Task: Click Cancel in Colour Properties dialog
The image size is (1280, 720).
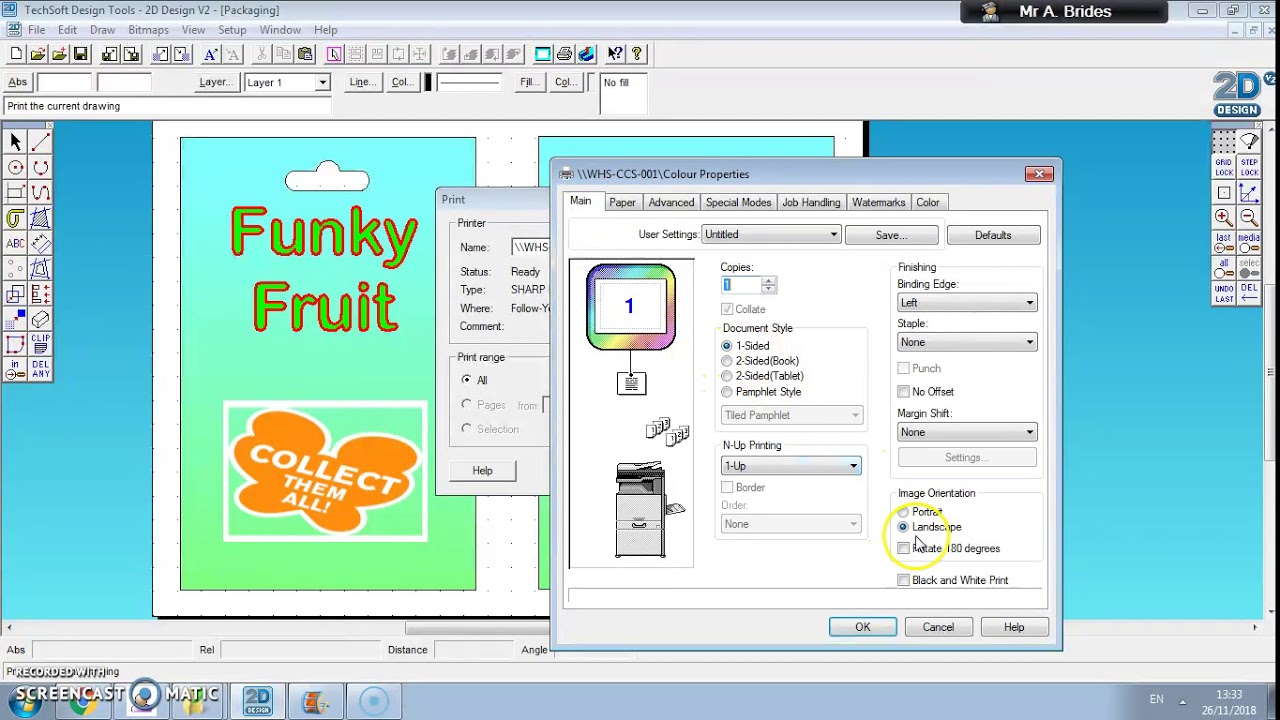Action: point(938,627)
